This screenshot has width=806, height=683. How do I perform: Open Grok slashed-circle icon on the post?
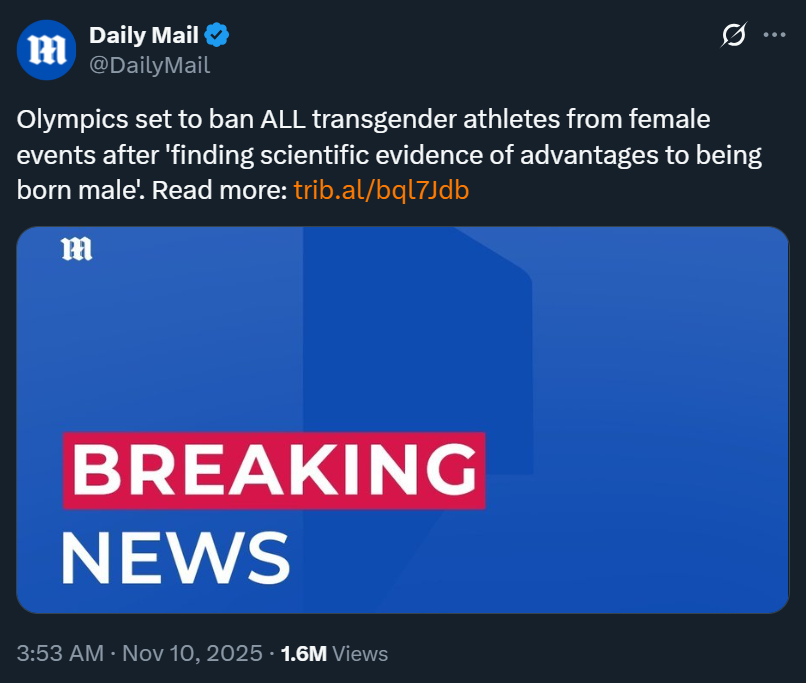coord(733,36)
